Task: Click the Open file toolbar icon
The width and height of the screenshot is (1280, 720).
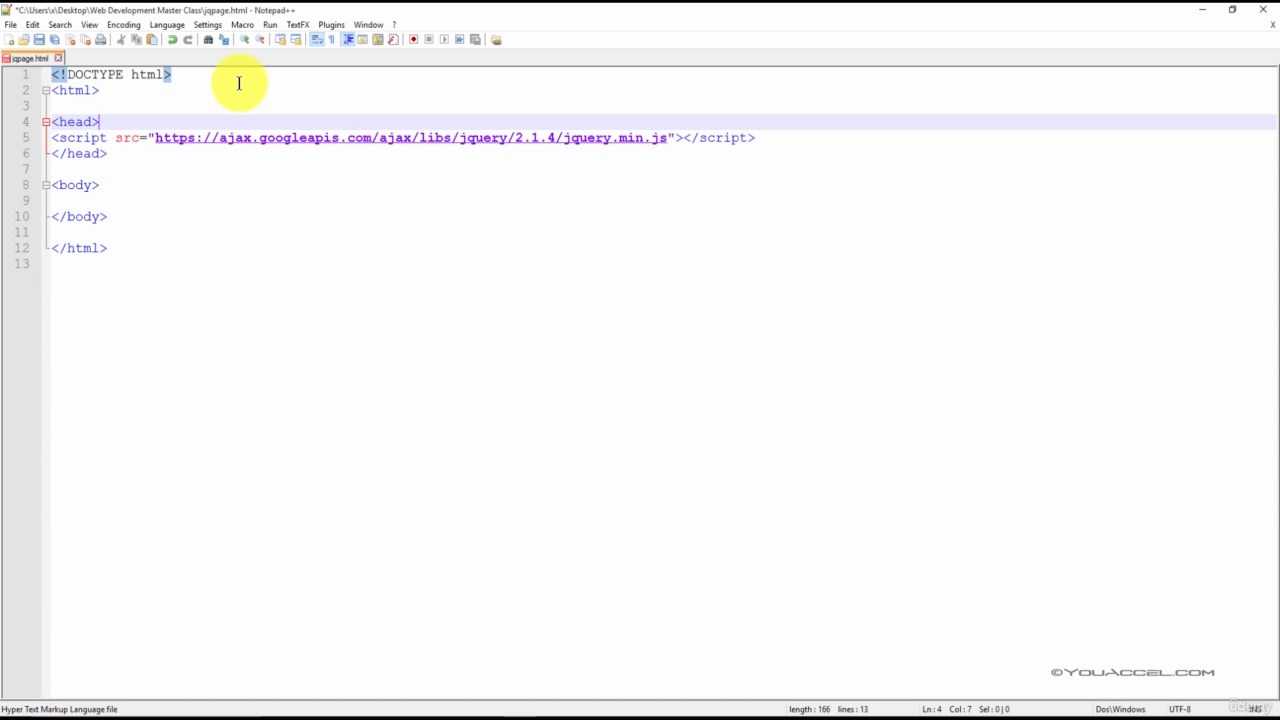Action: point(24,40)
